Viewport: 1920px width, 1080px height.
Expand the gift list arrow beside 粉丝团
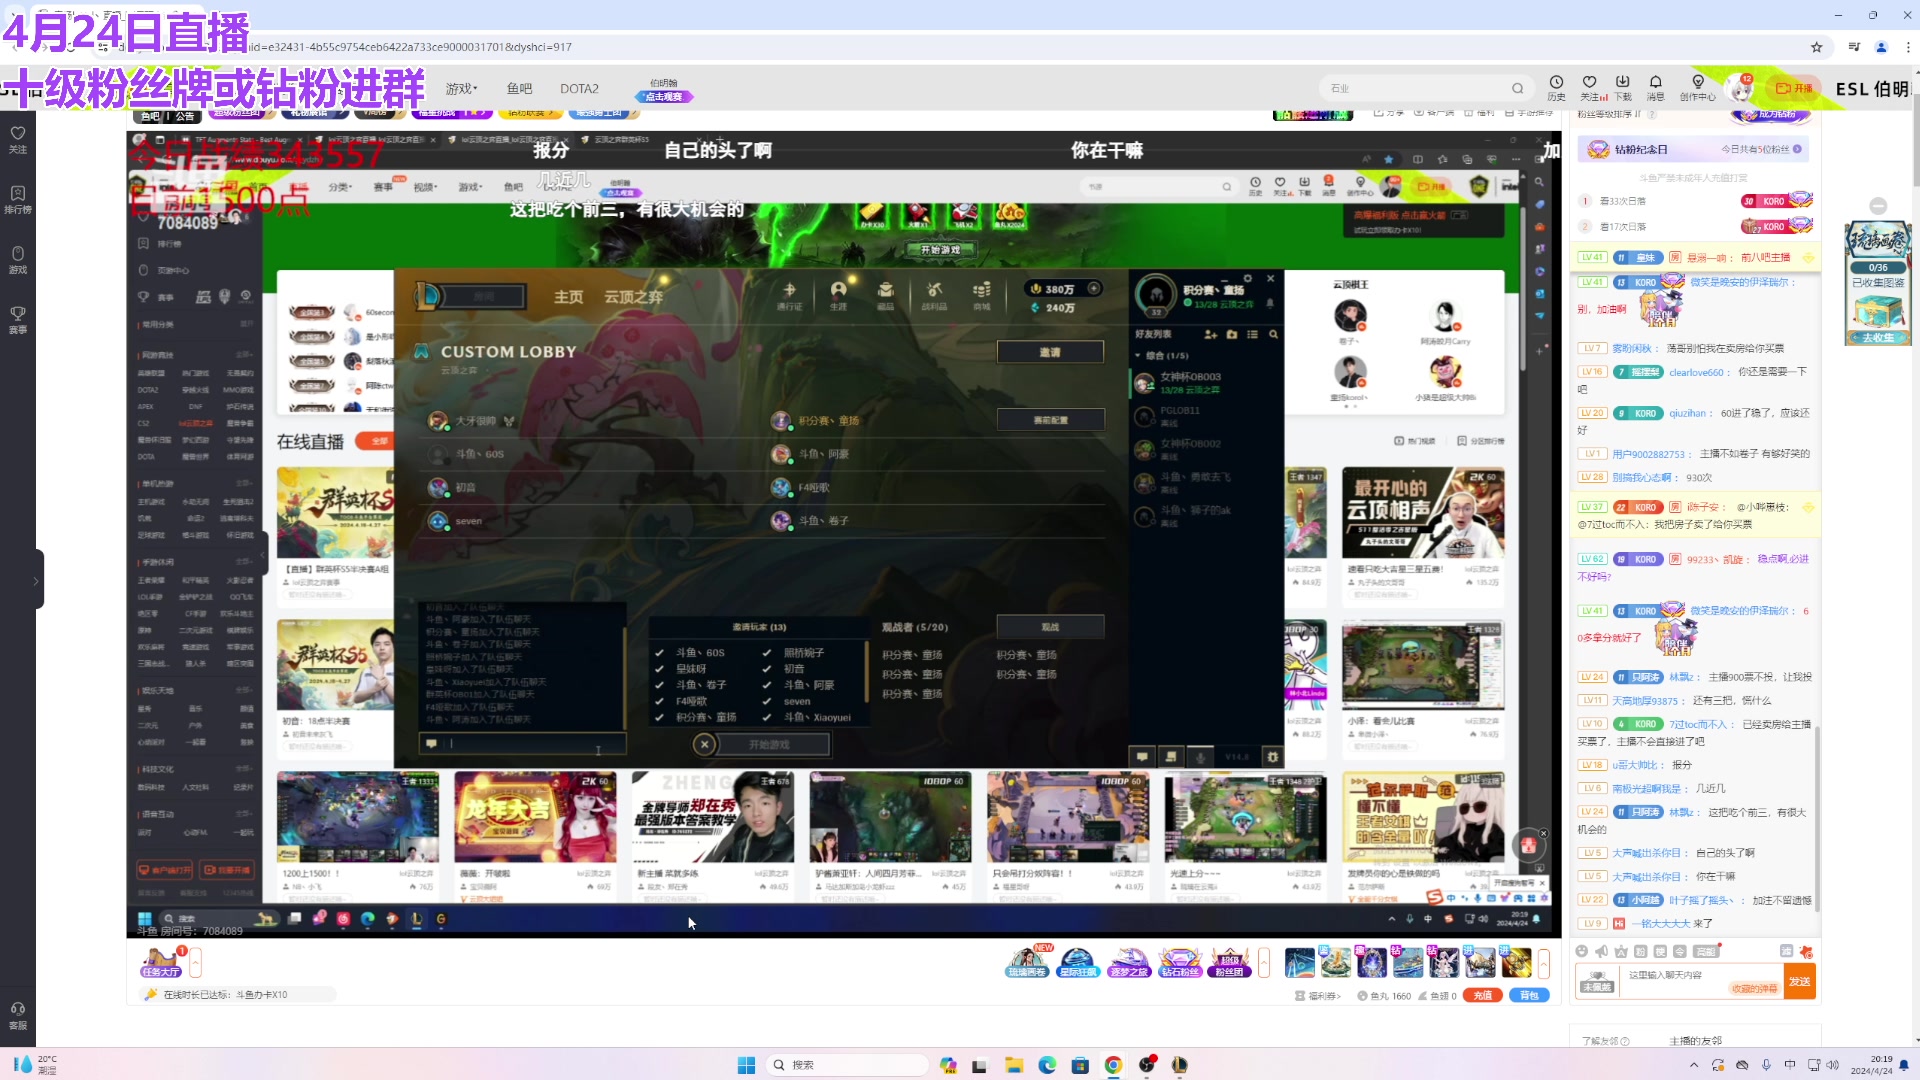point(1264,963)
